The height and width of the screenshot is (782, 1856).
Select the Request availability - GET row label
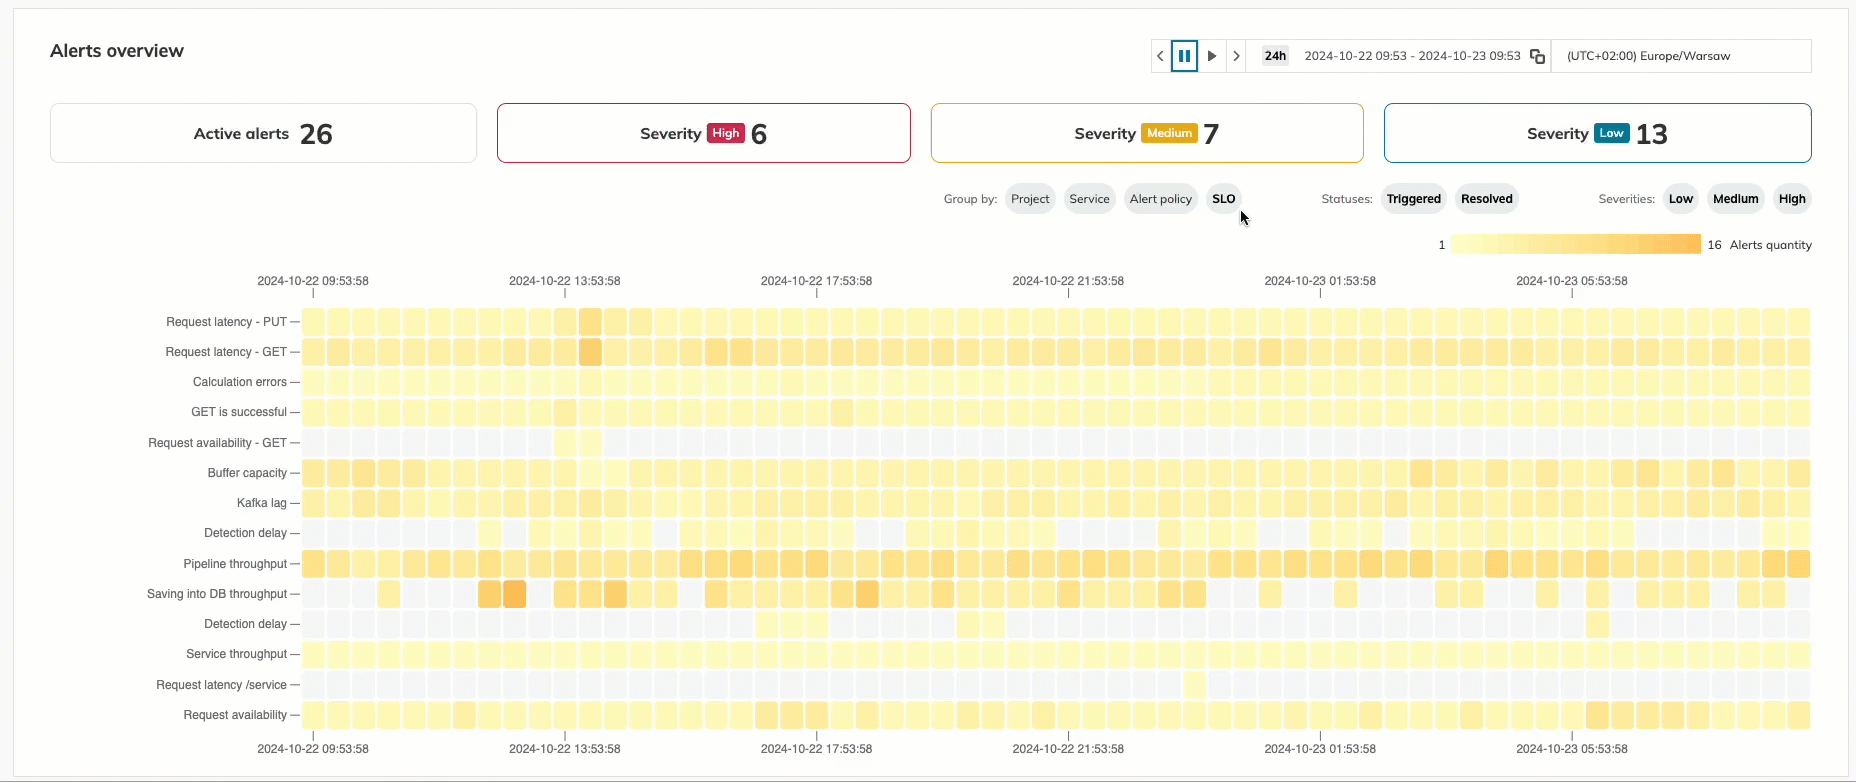(218, 443)
